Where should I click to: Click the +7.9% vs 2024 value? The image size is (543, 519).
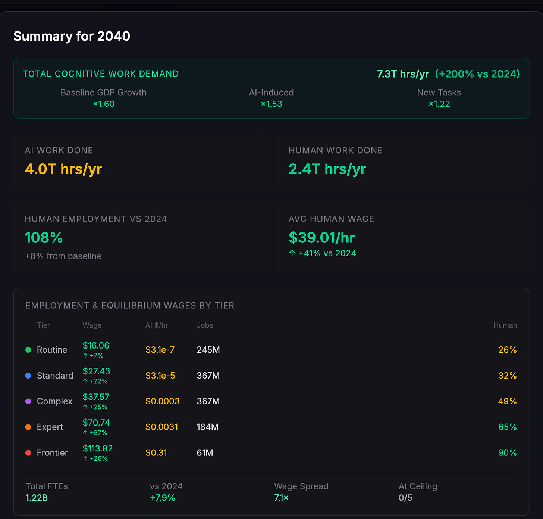[x=163, y=498]
